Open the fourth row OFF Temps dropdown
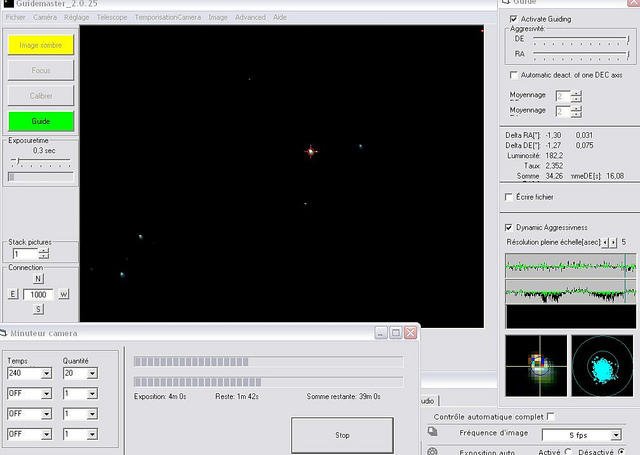Screen dimensions: 640x455 point(47,435)
